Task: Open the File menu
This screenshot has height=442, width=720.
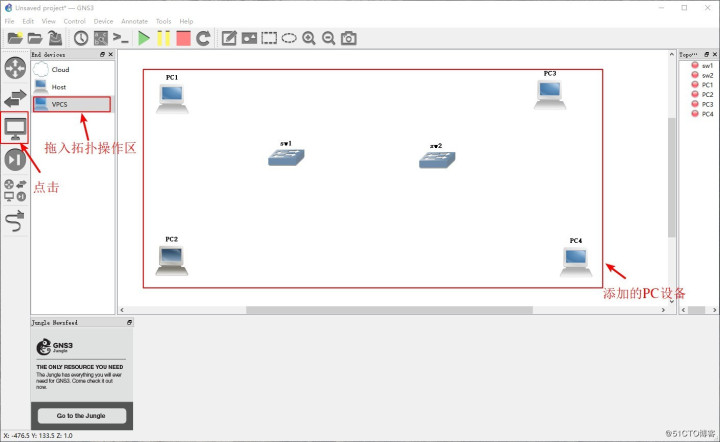Action: click(x=9, y=21)
